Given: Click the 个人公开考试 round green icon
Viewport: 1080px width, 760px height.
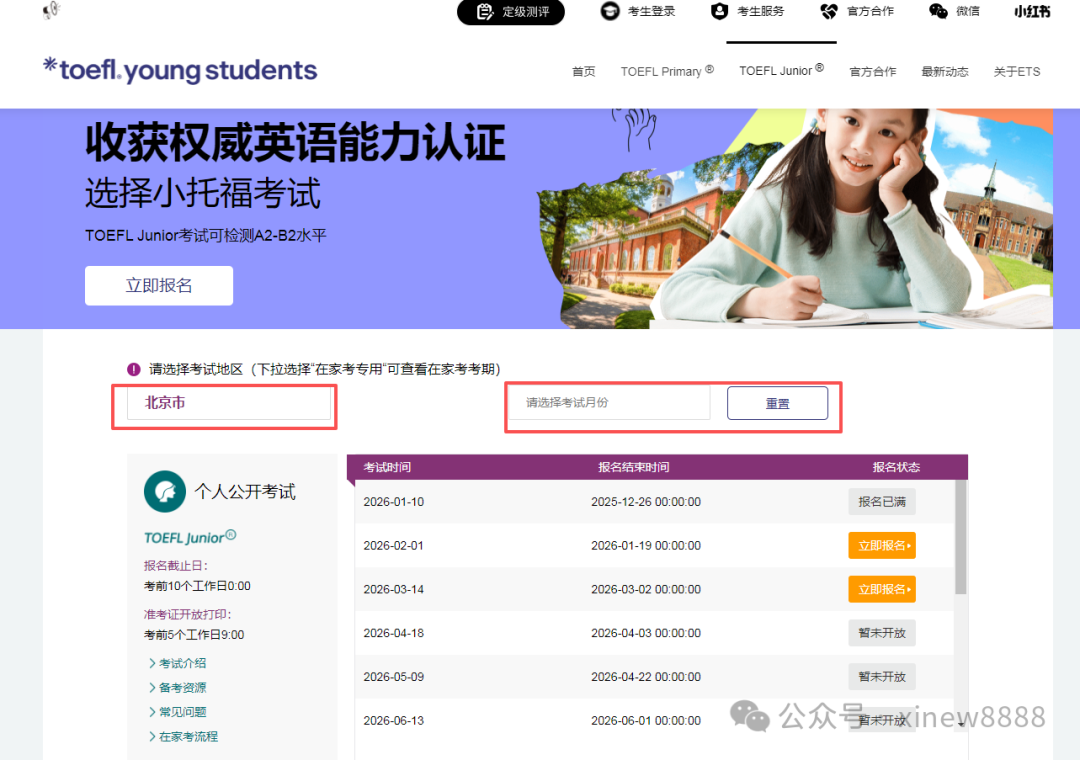Looking at the screenshot, I should click(x=165, y=492).
